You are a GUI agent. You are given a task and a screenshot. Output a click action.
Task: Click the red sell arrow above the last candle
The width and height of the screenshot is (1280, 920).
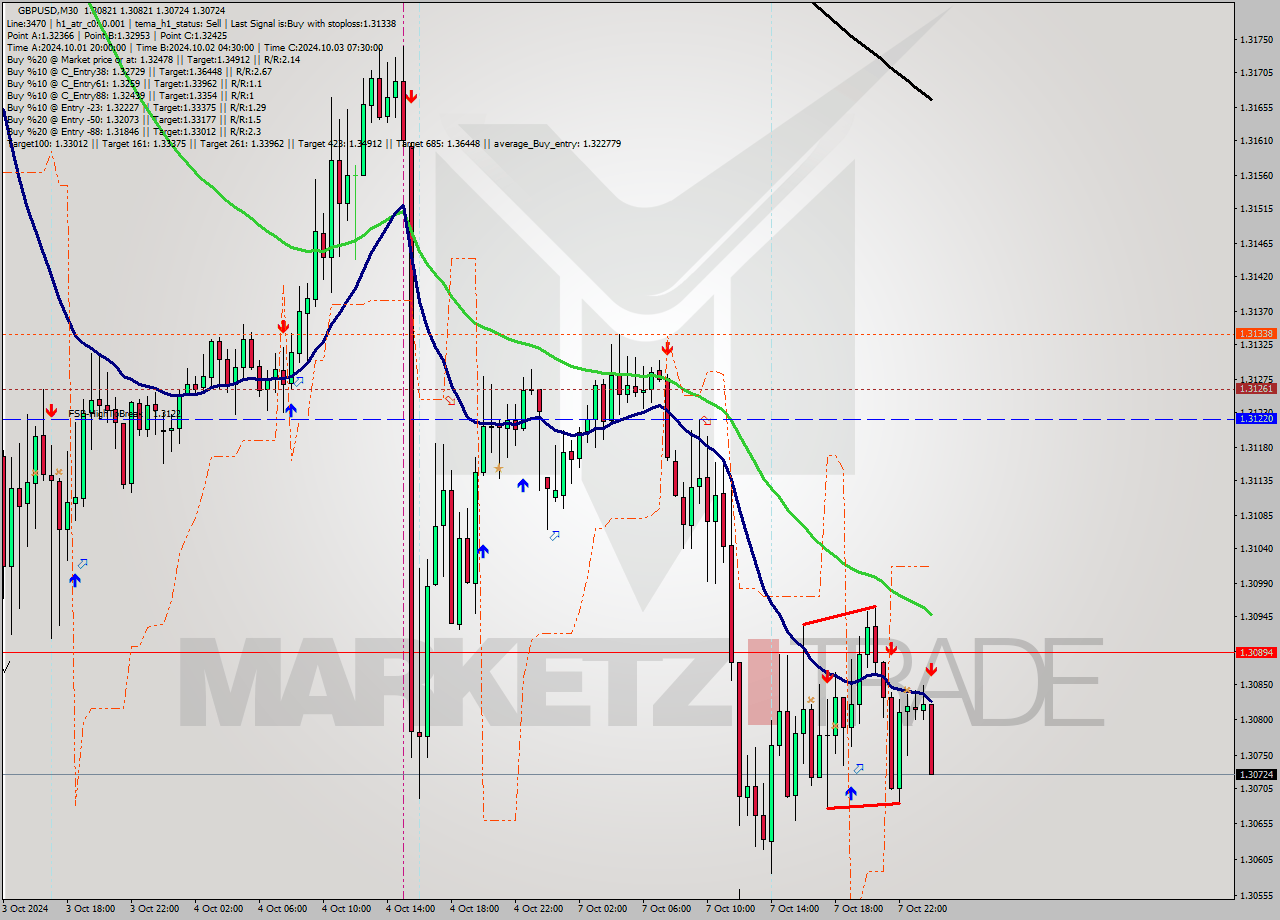tap(930, 669)
